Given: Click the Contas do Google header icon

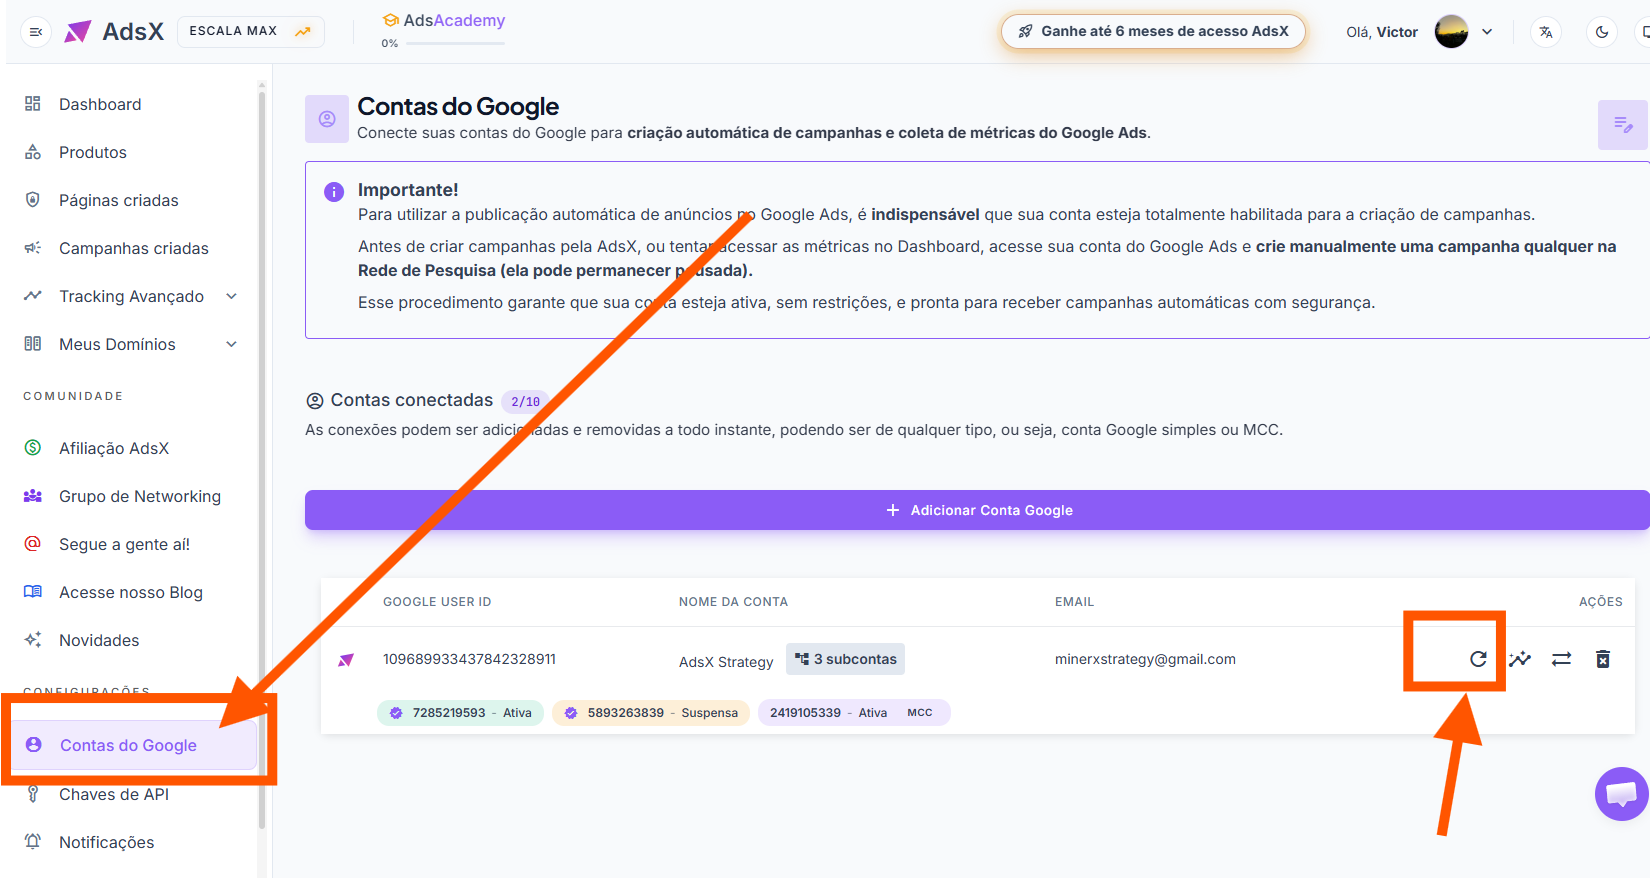Looking at the screenshot, I should (x=327, y=119).
